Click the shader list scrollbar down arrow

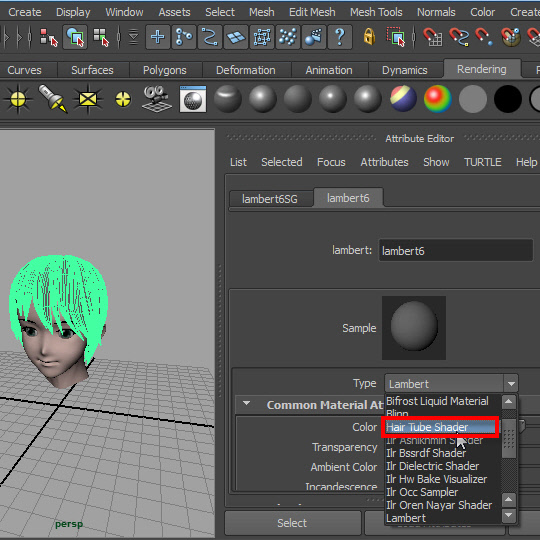[509, 516]
